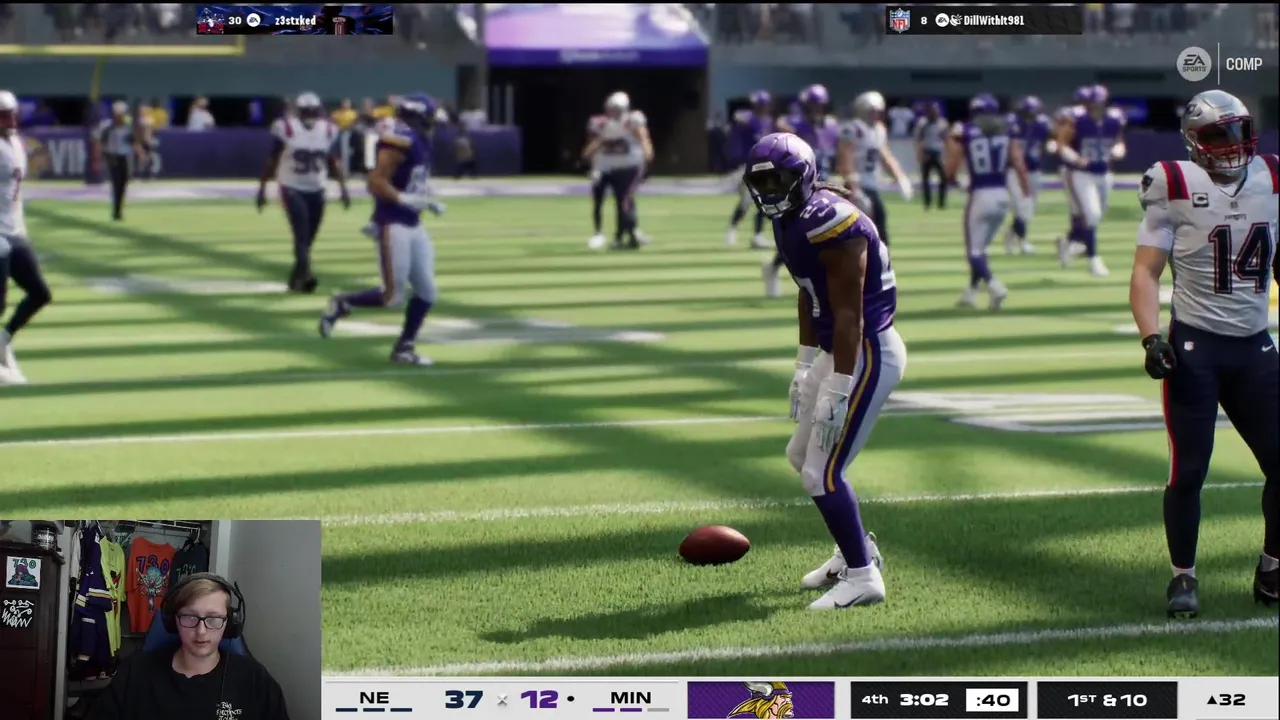Click the 'MIN' team abbreviation
This screenshot has height=720, width=1280.
[630, 698]
